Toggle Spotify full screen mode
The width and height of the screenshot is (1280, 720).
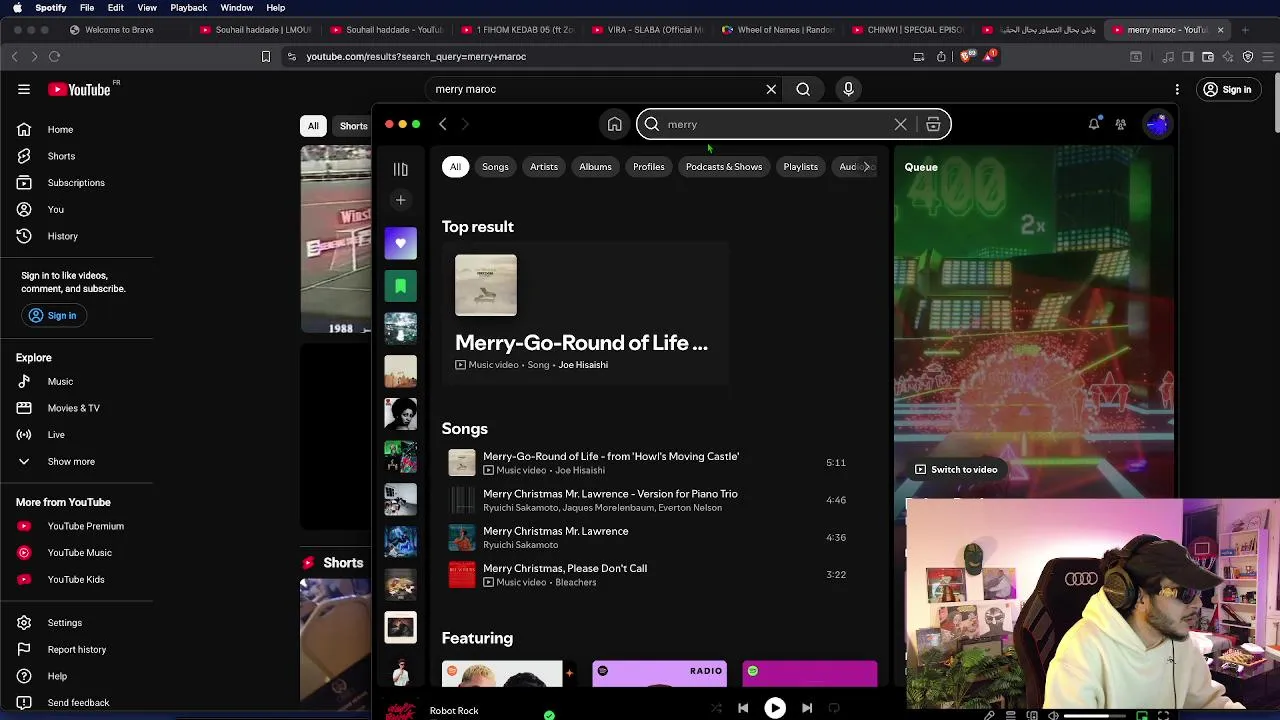point(1163,716)
